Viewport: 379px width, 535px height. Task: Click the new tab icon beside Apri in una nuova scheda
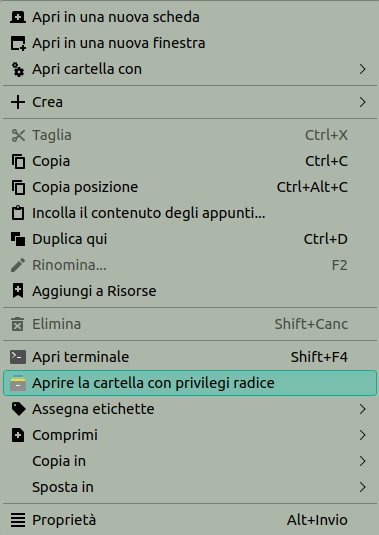click(18, 17)
